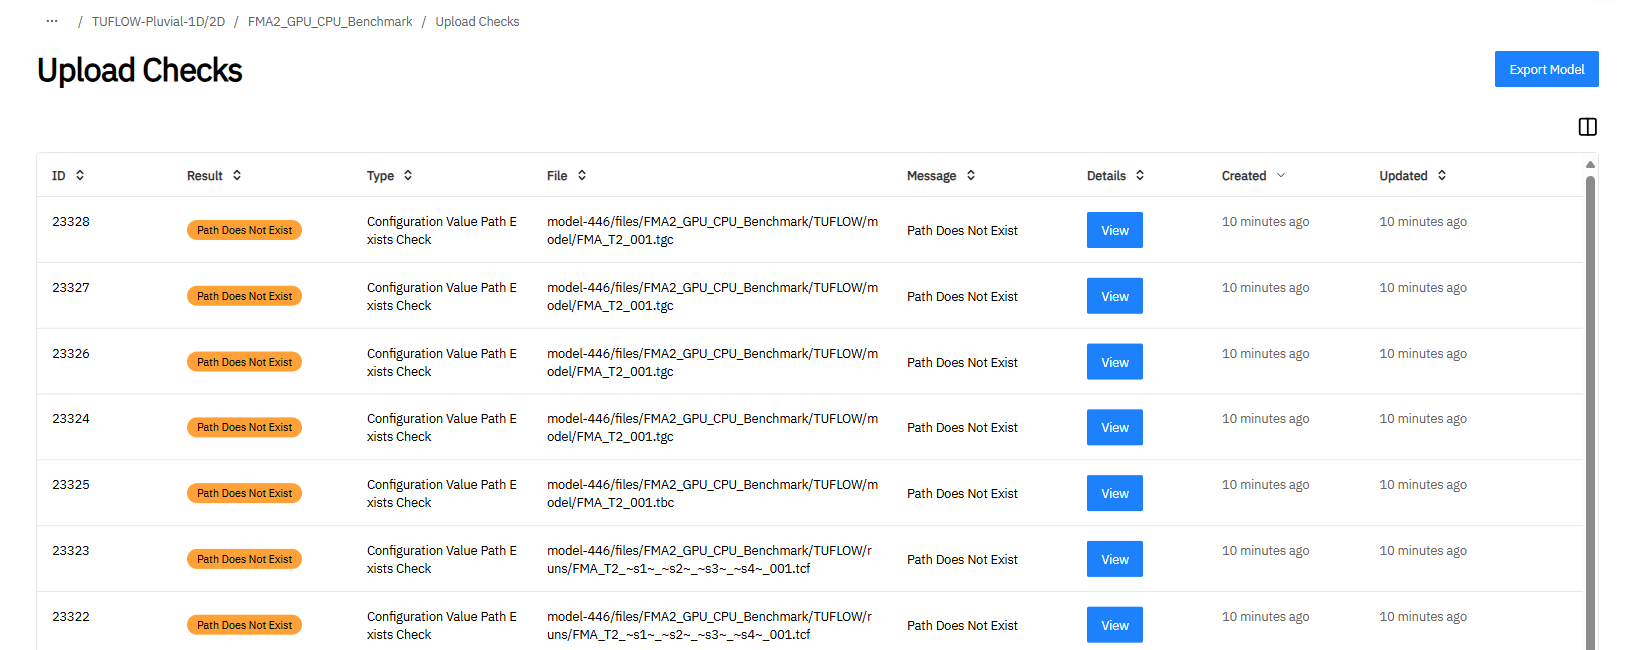The image size is (1640, 650).
Task: View details for check 23326
Action: click(x=1115, y=362)
